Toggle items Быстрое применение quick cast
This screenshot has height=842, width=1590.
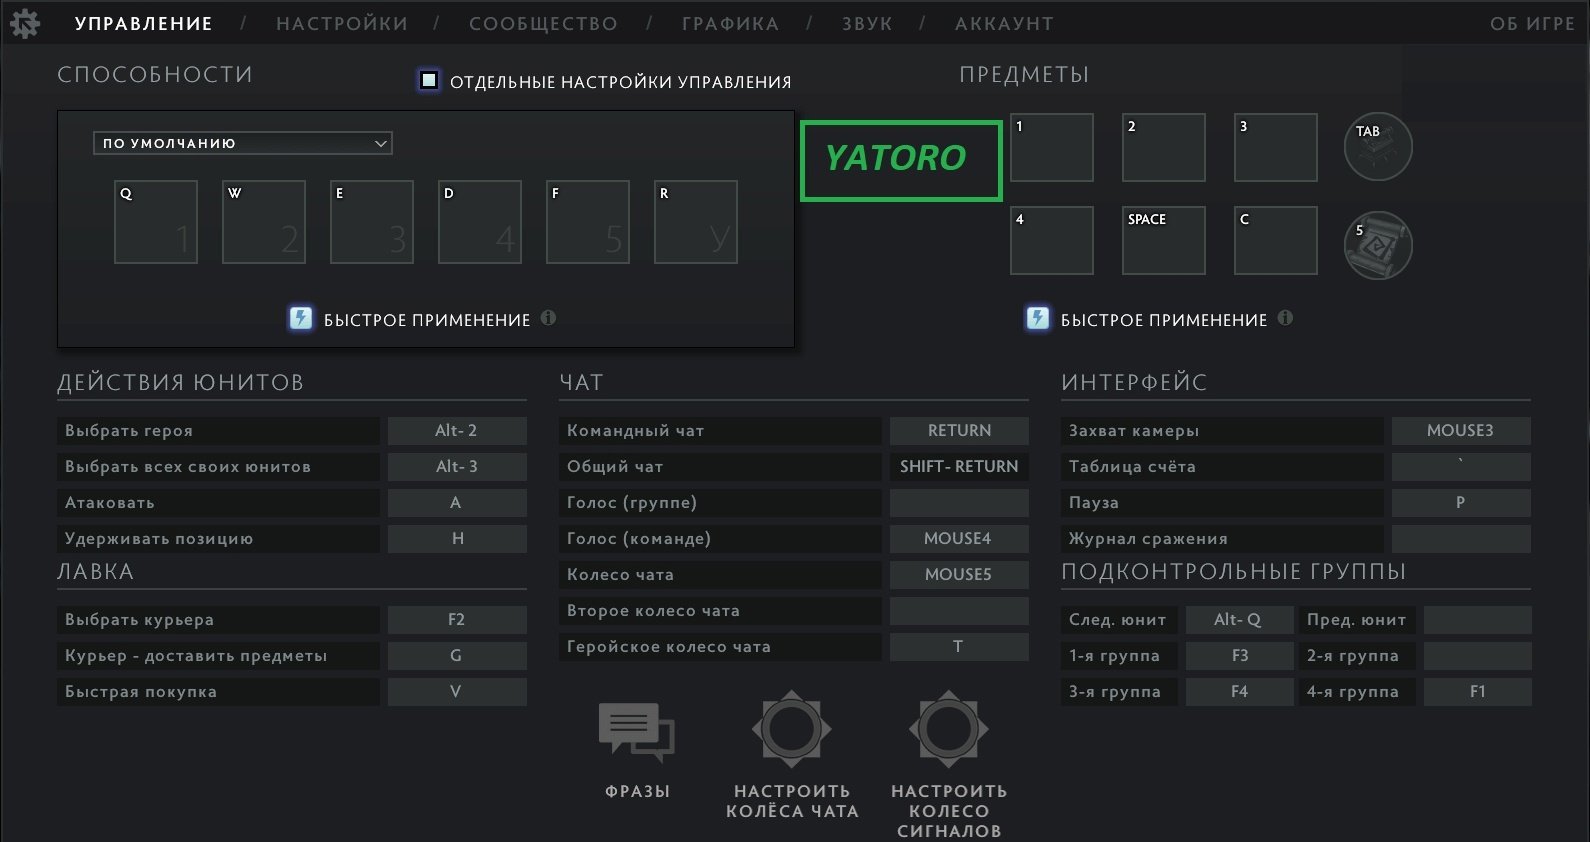(x=1037, y=319)
